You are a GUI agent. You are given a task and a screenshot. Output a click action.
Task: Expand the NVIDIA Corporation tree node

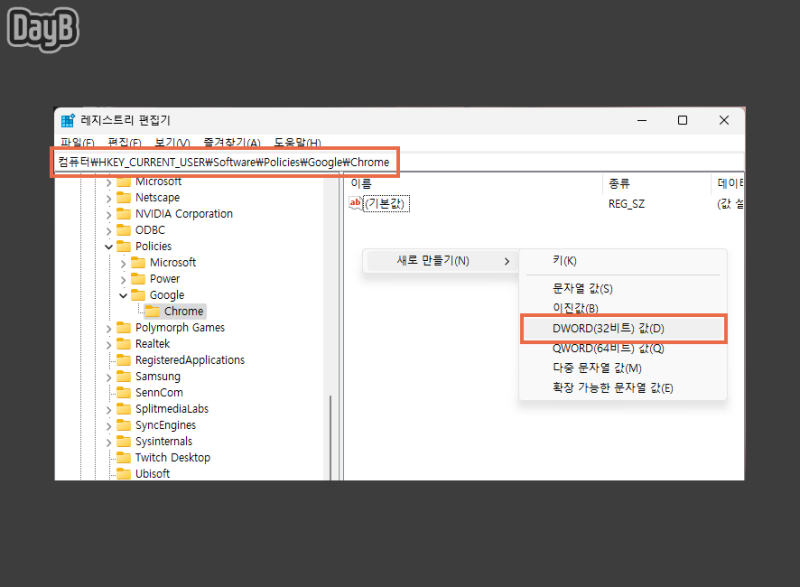[x=109, y=215]
